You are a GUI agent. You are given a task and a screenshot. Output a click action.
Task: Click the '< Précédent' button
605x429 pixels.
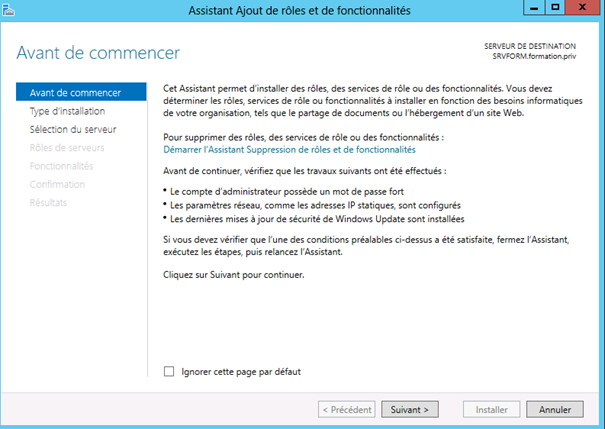point(347,409)
